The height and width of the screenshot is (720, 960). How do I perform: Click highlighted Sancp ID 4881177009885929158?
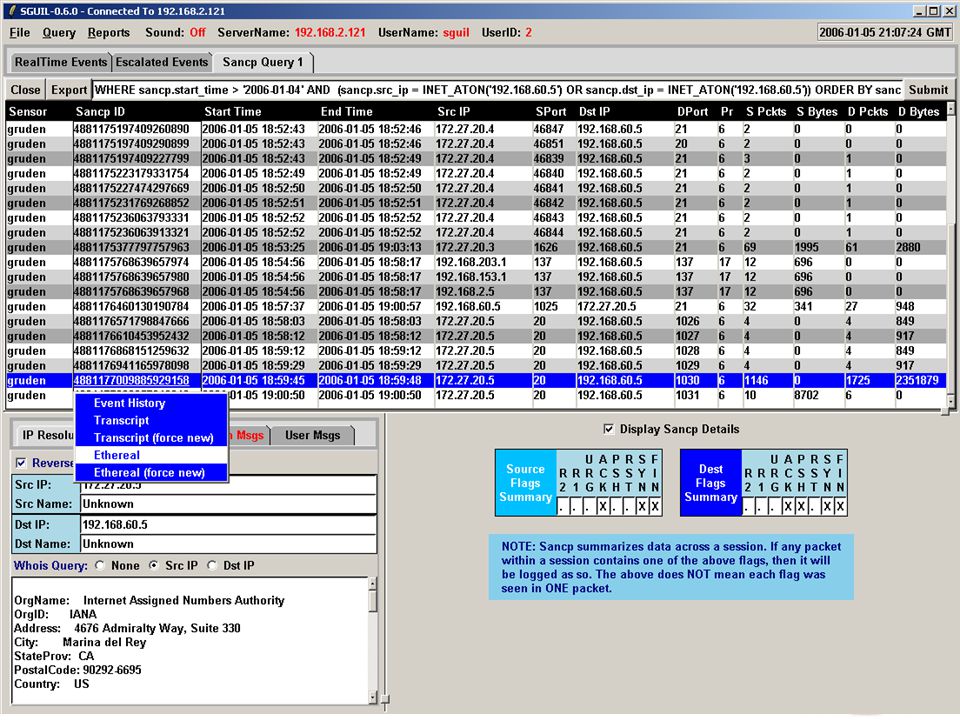pos(132,380)
